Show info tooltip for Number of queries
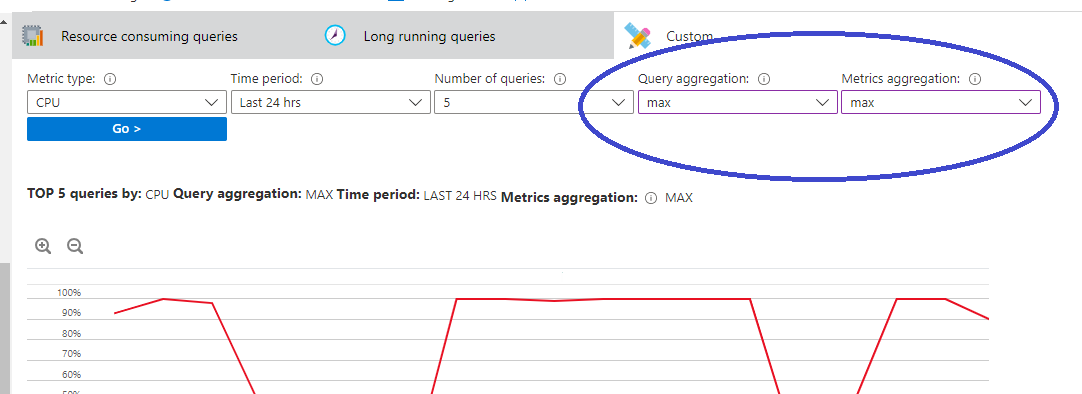The height and width of the screenshot is (394, 1082). pos(560,79)
